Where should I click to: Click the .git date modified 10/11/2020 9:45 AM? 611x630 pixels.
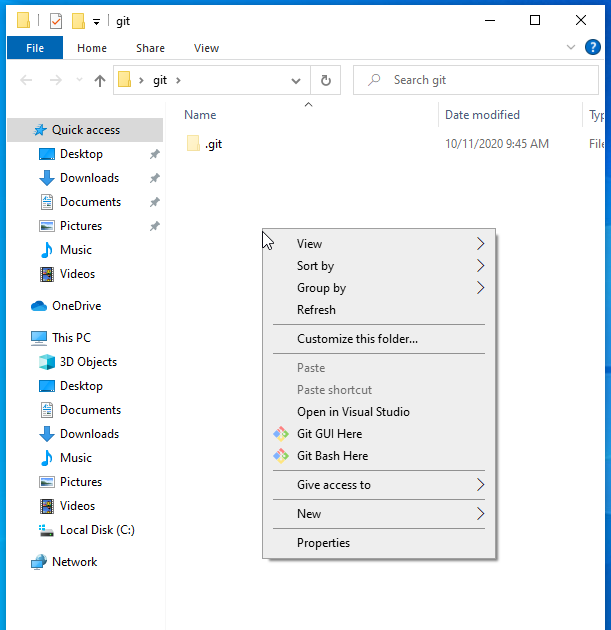497,144
